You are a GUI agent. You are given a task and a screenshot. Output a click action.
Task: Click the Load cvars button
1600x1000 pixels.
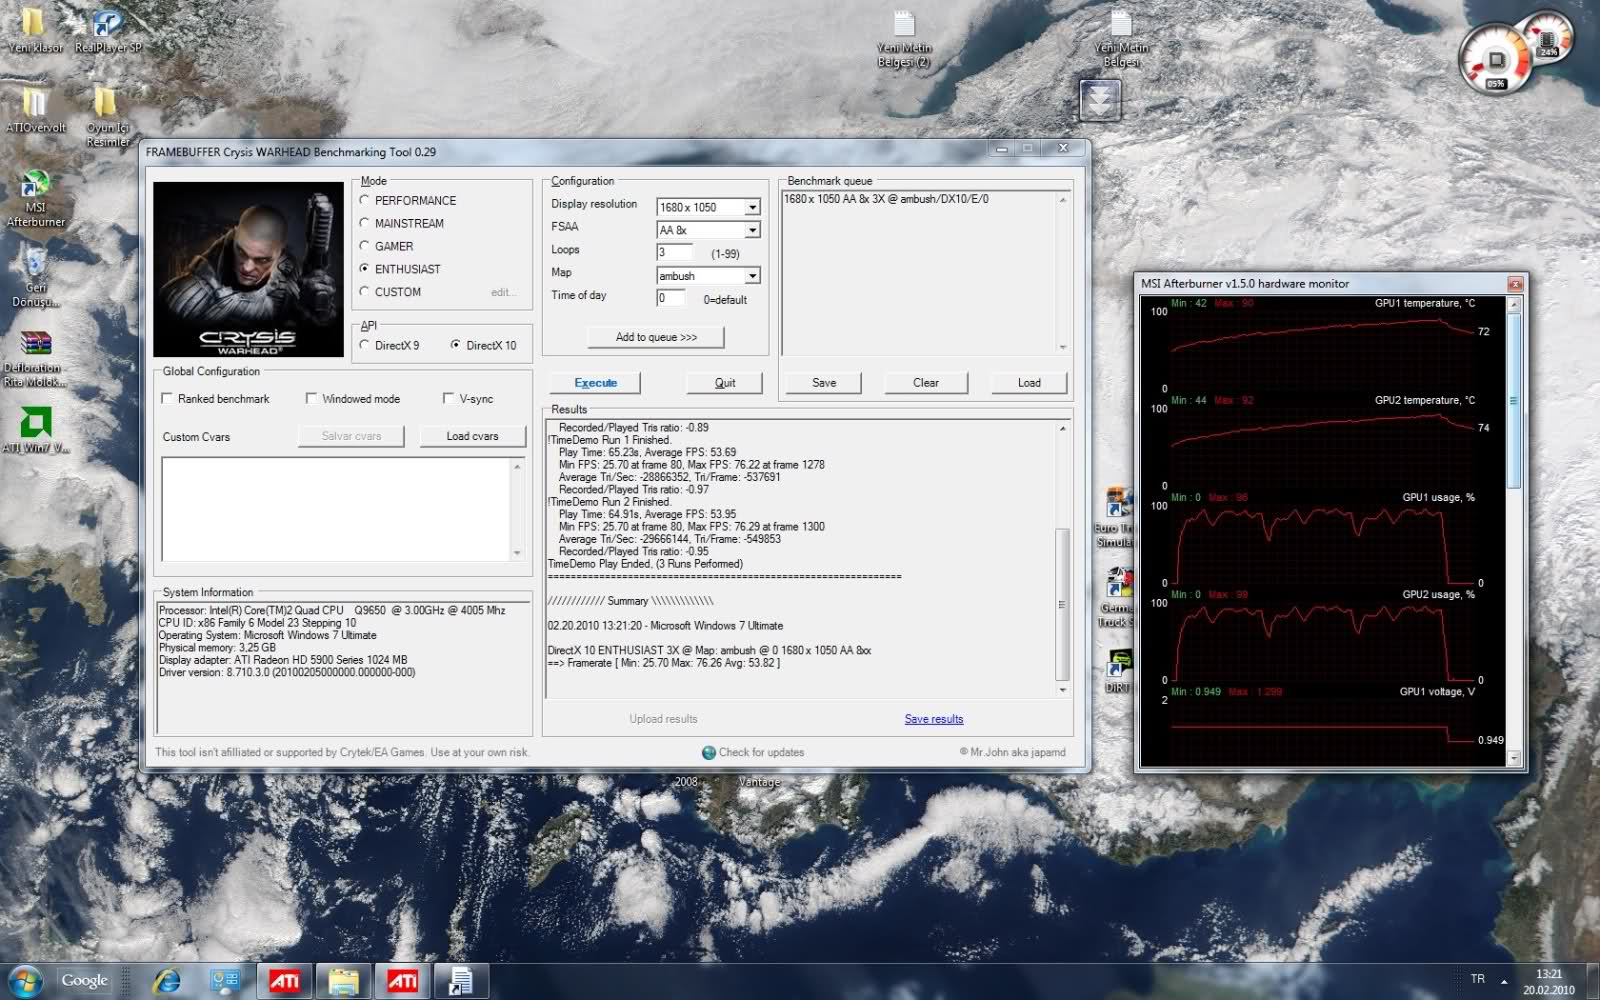(472, 436)
